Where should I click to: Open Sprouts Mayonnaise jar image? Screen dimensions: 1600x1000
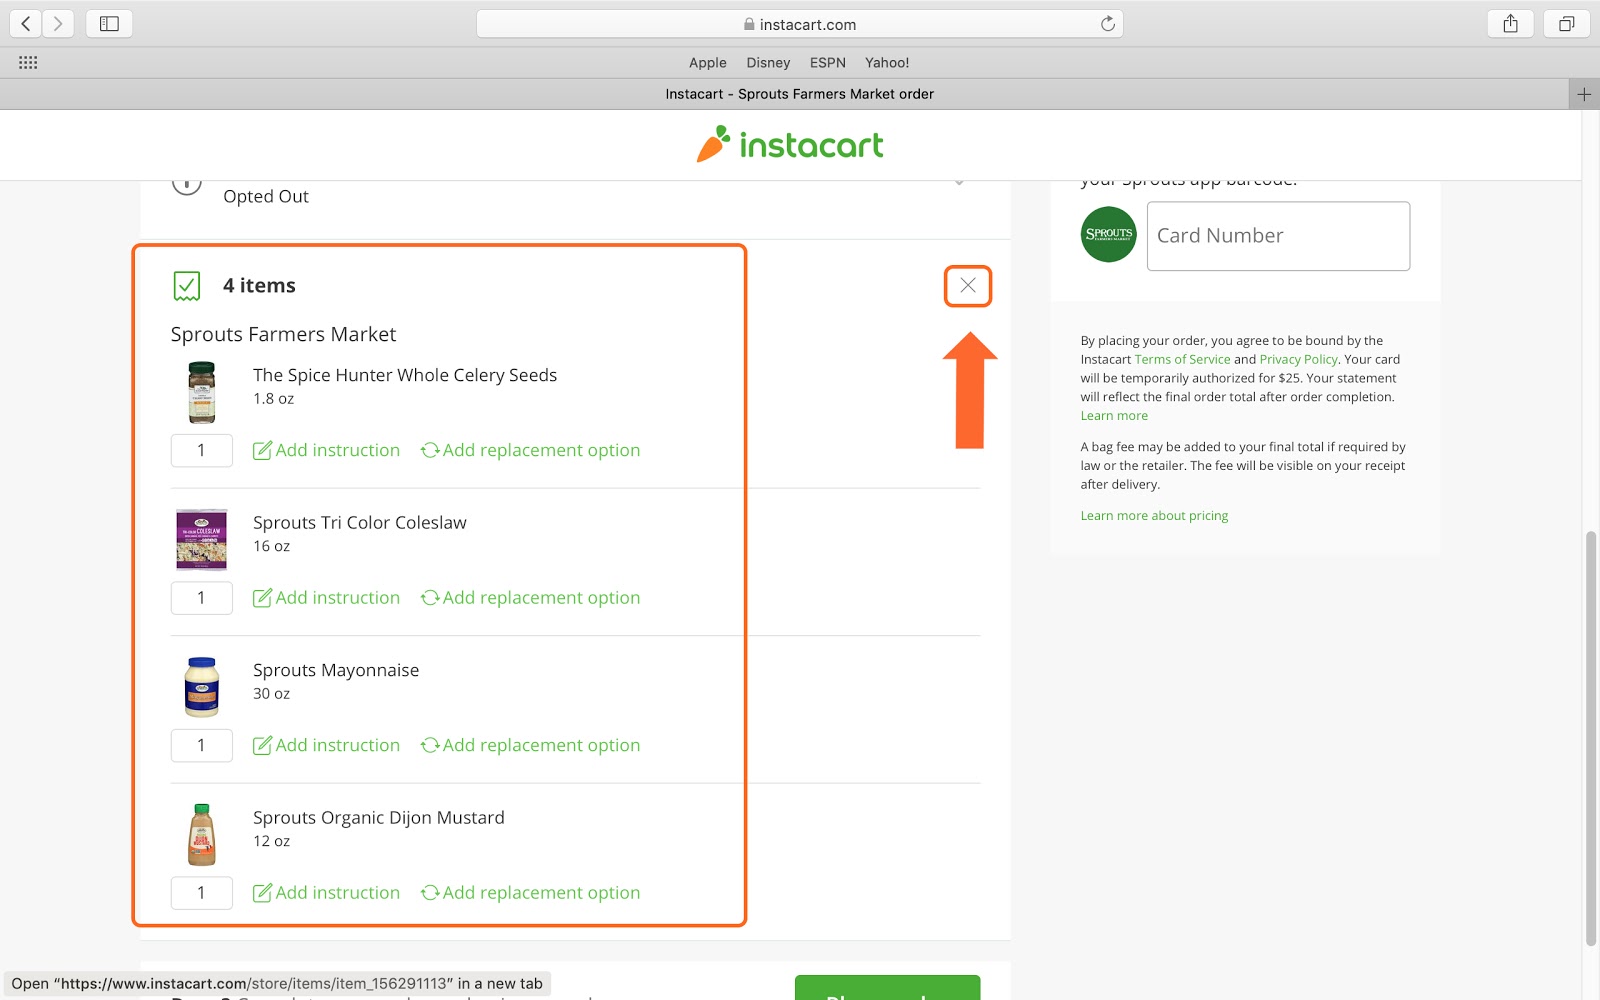[x=202, y=687]
